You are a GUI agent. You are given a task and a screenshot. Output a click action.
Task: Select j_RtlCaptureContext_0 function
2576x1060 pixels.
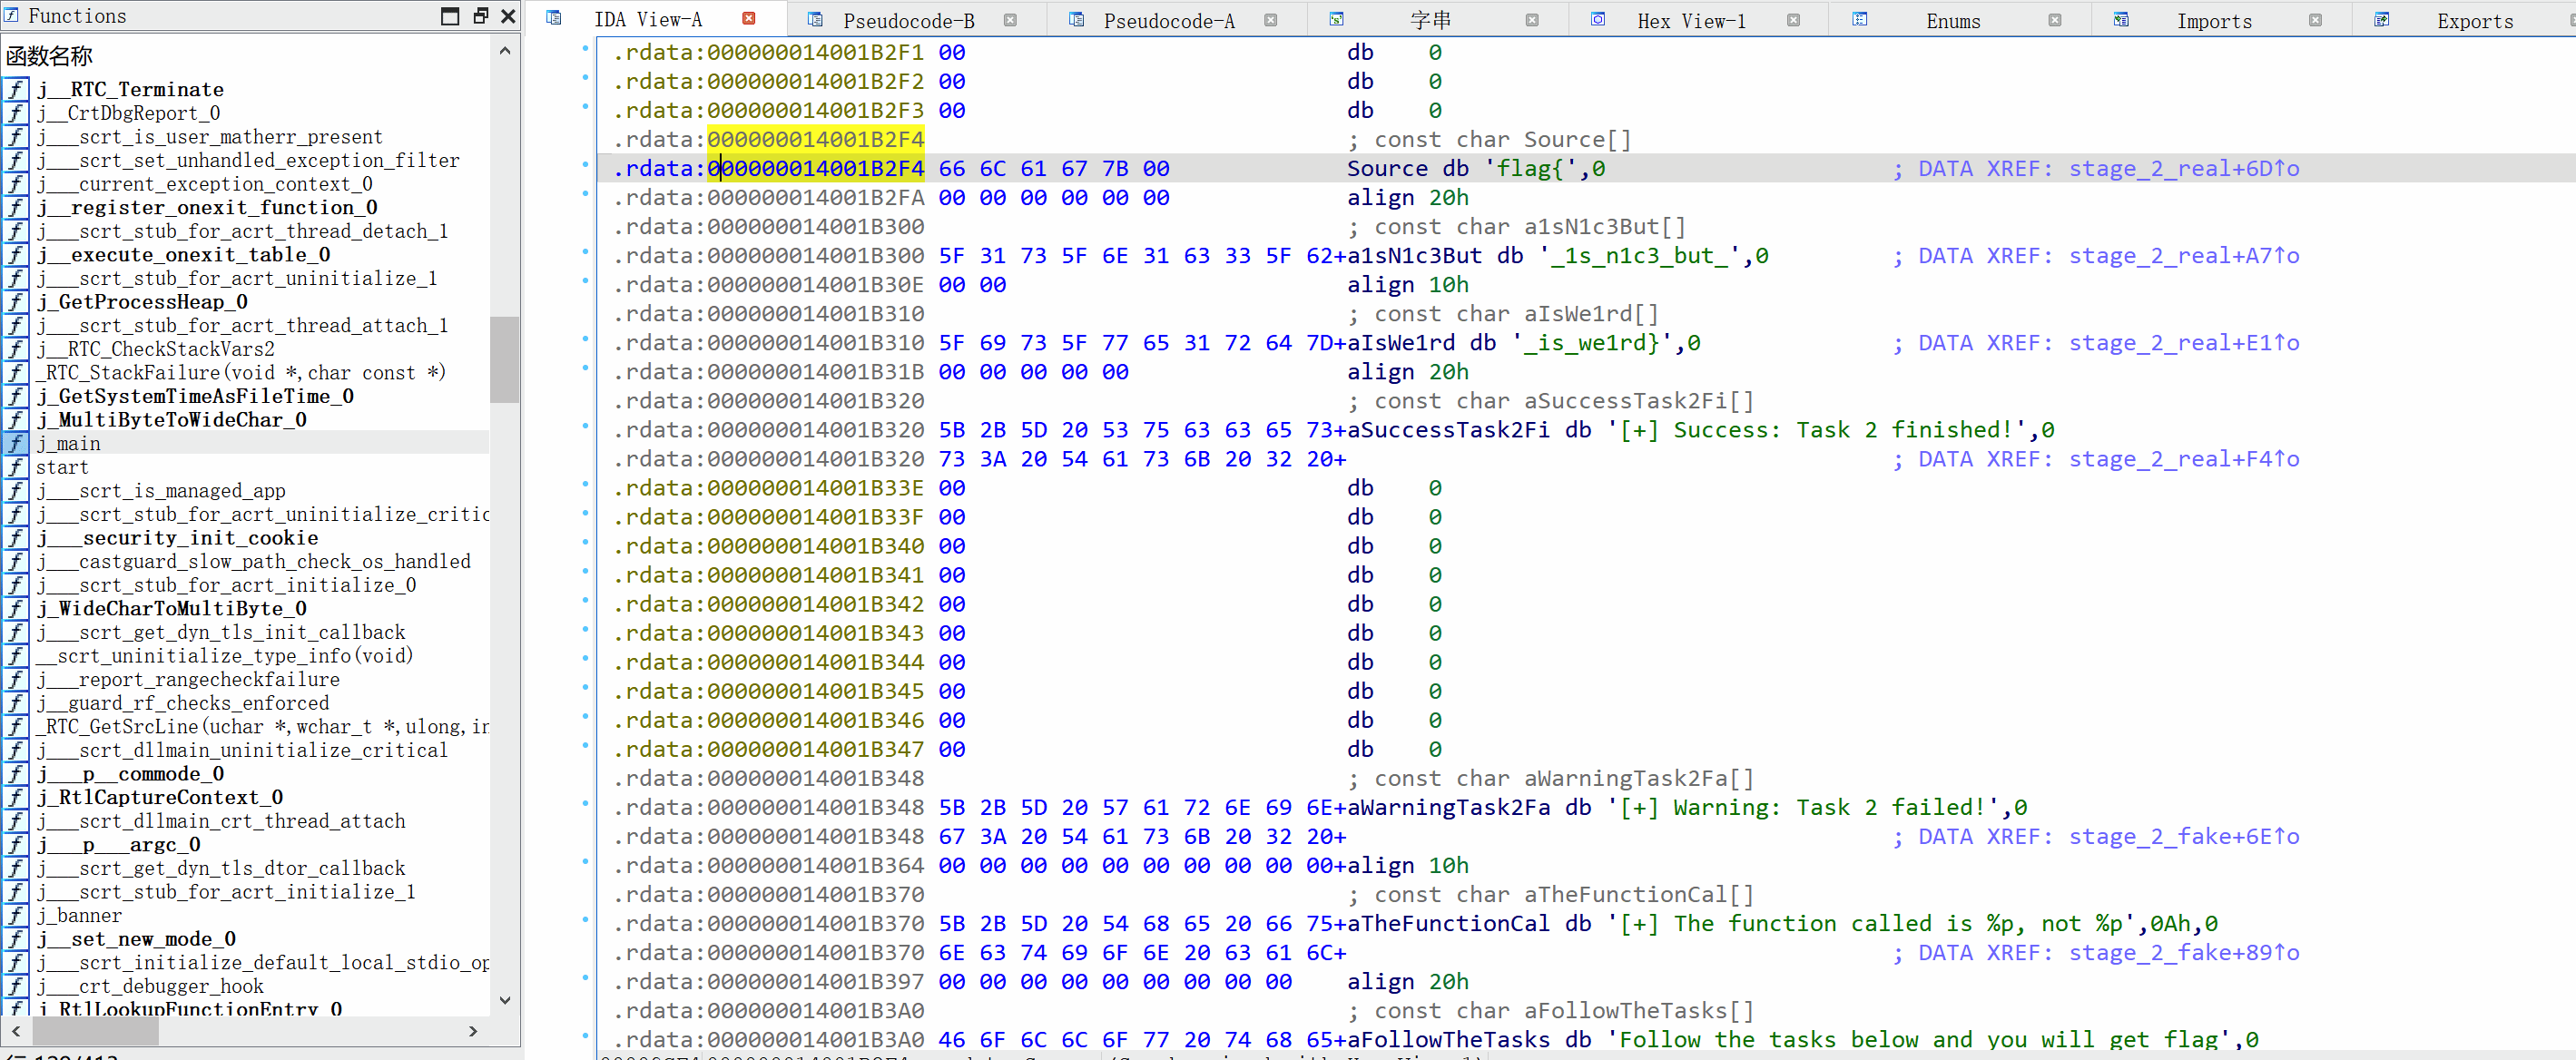point(160,797)
